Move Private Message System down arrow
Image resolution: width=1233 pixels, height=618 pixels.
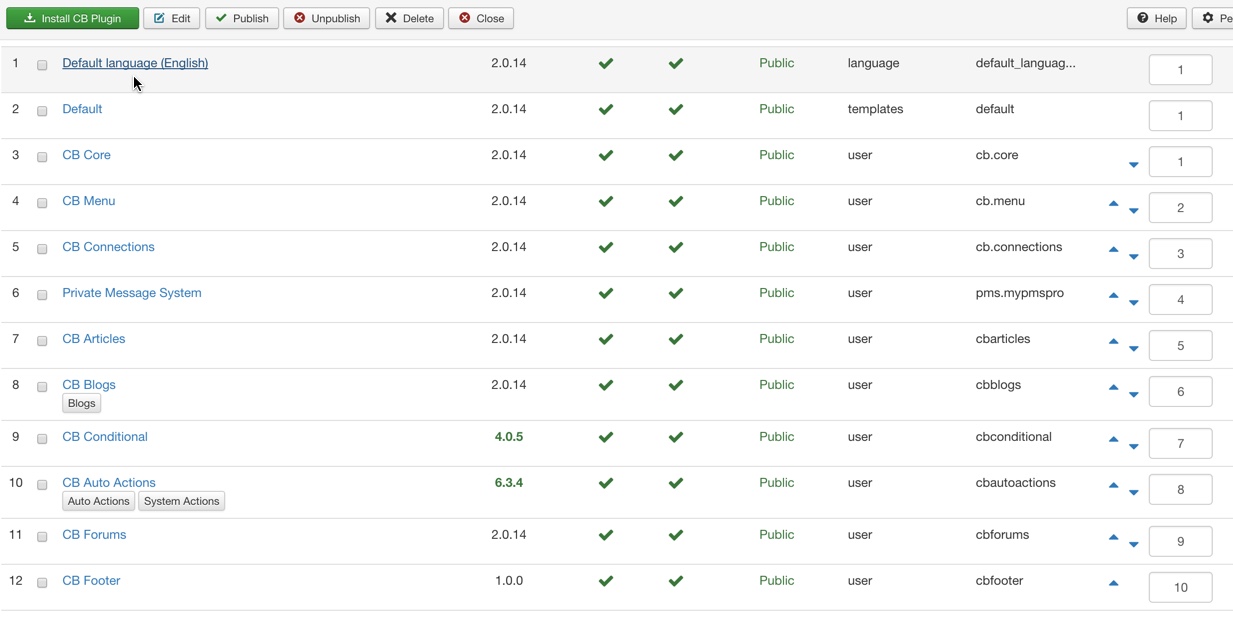point(1134,303)
